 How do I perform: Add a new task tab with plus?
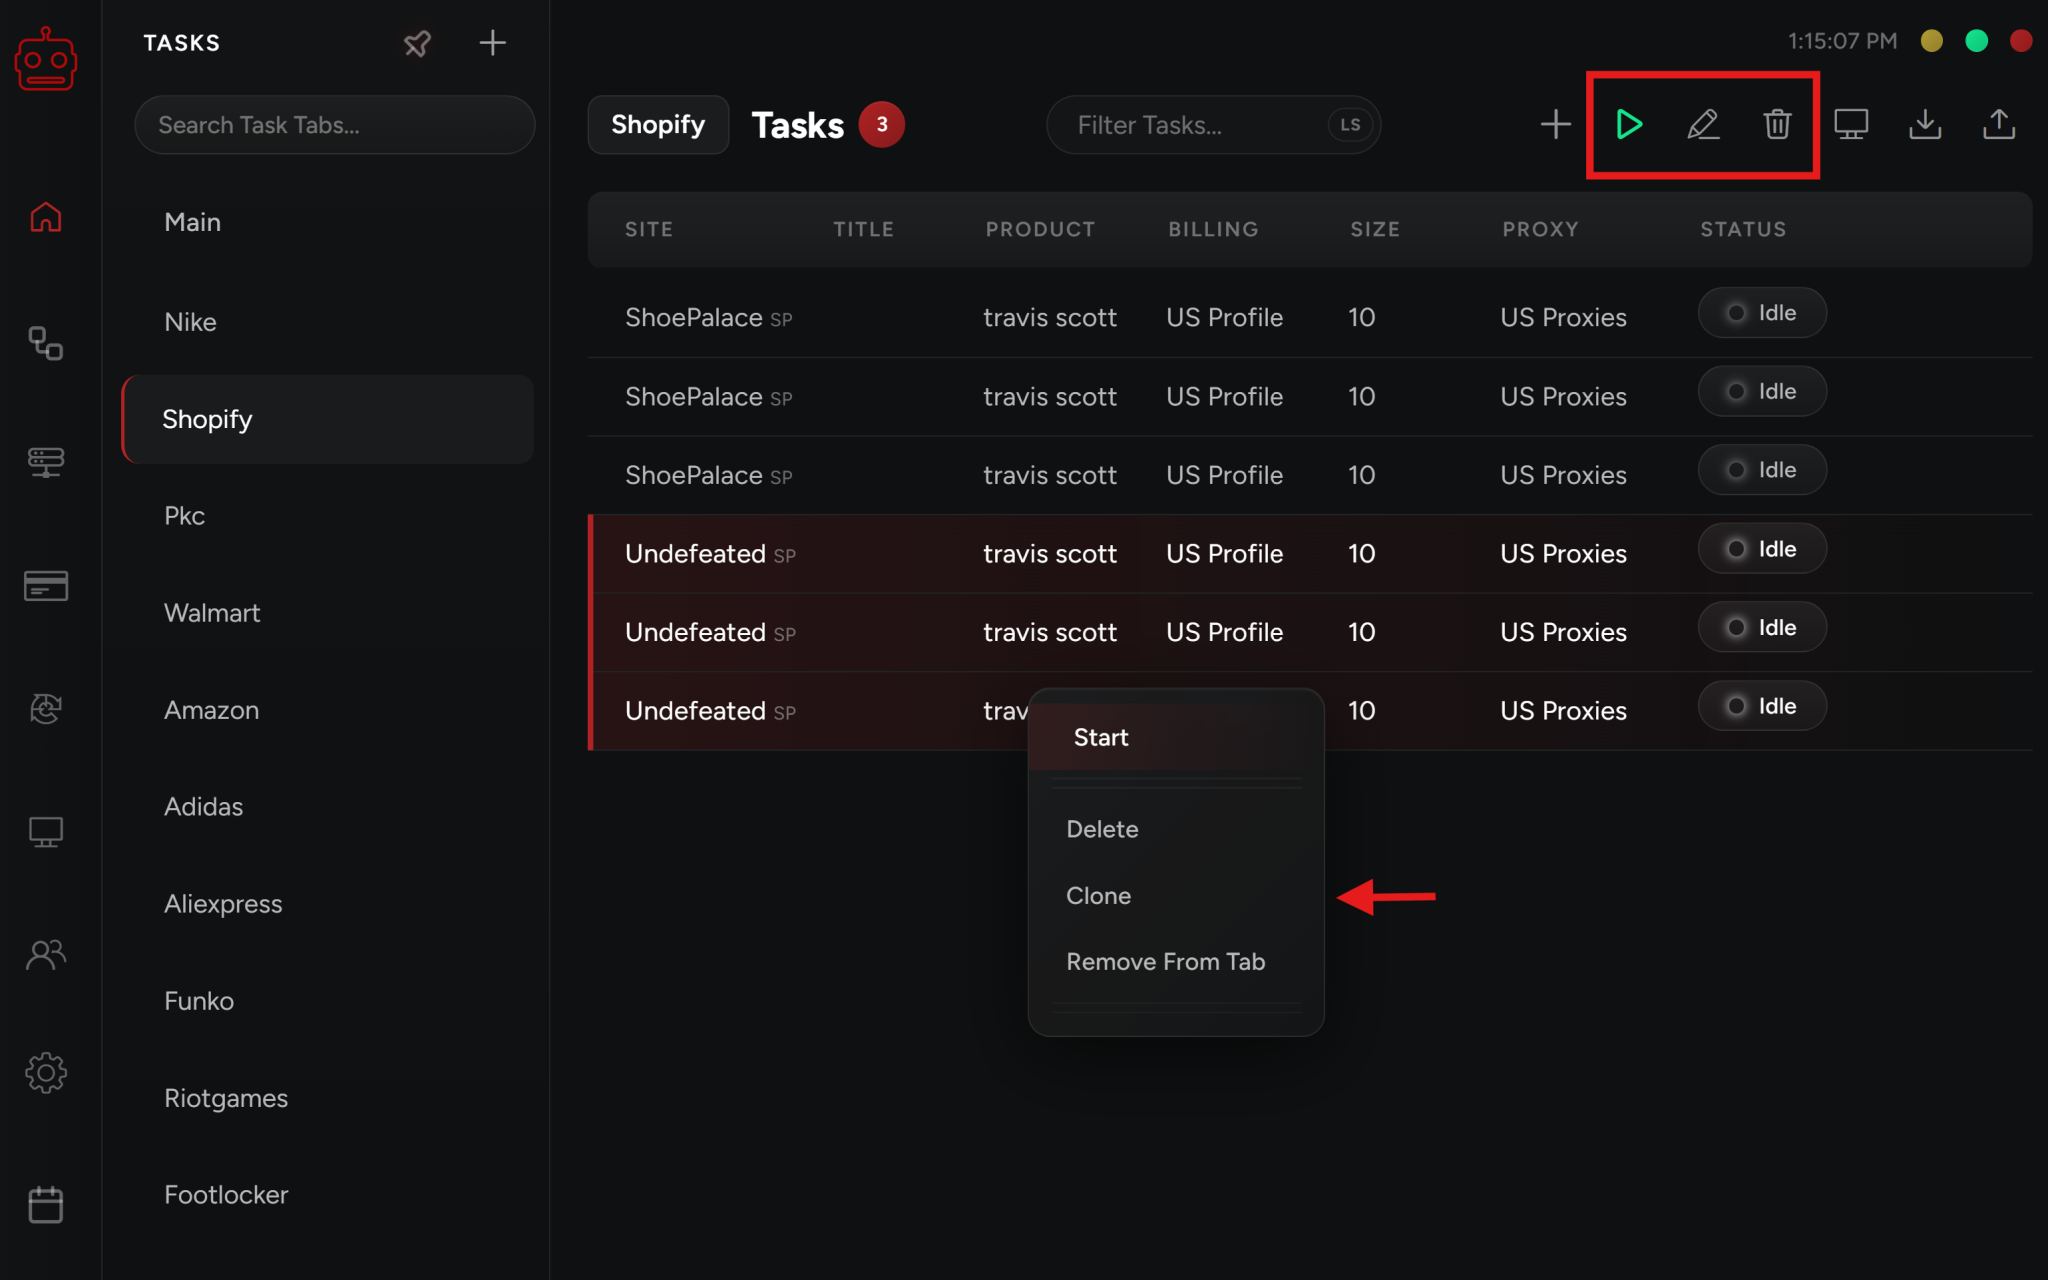click(492, 43)
